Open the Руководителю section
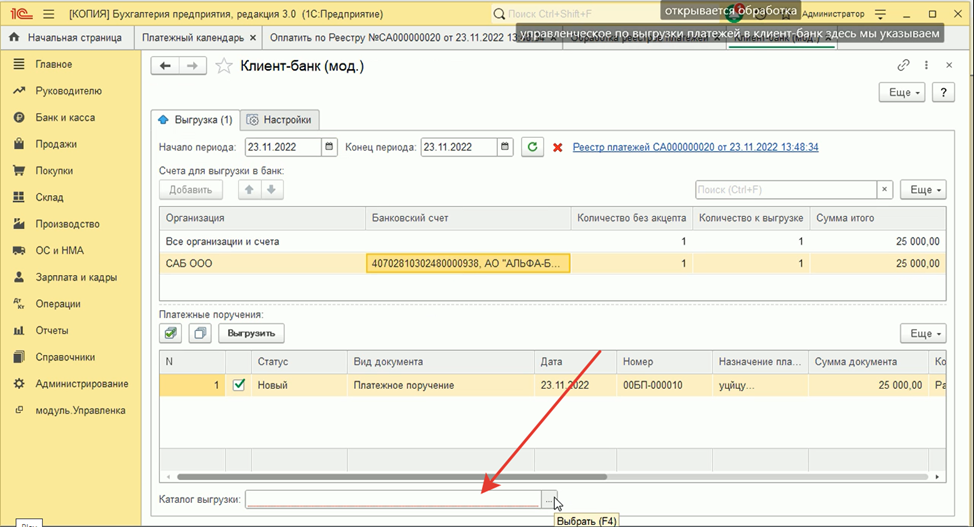This screenshot has height=527, width=974. coord(68,91)
